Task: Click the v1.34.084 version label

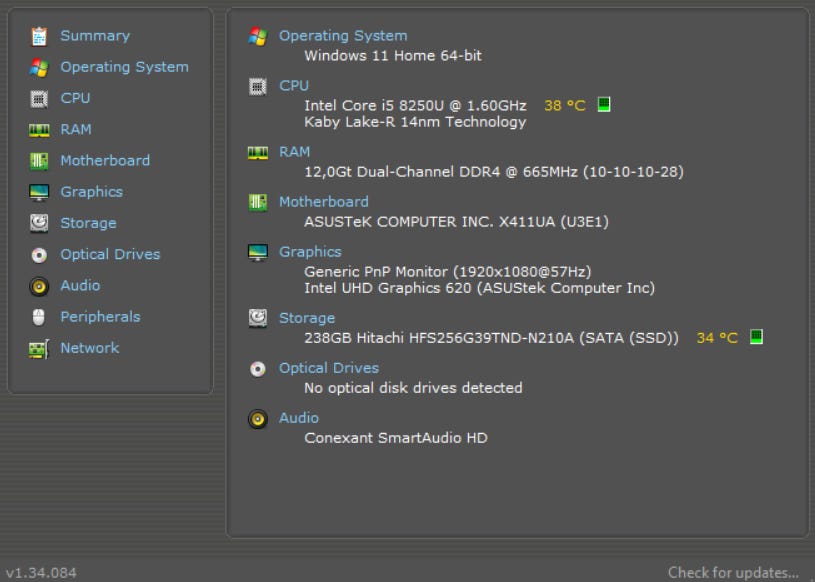Action: [x=42, y=573]
